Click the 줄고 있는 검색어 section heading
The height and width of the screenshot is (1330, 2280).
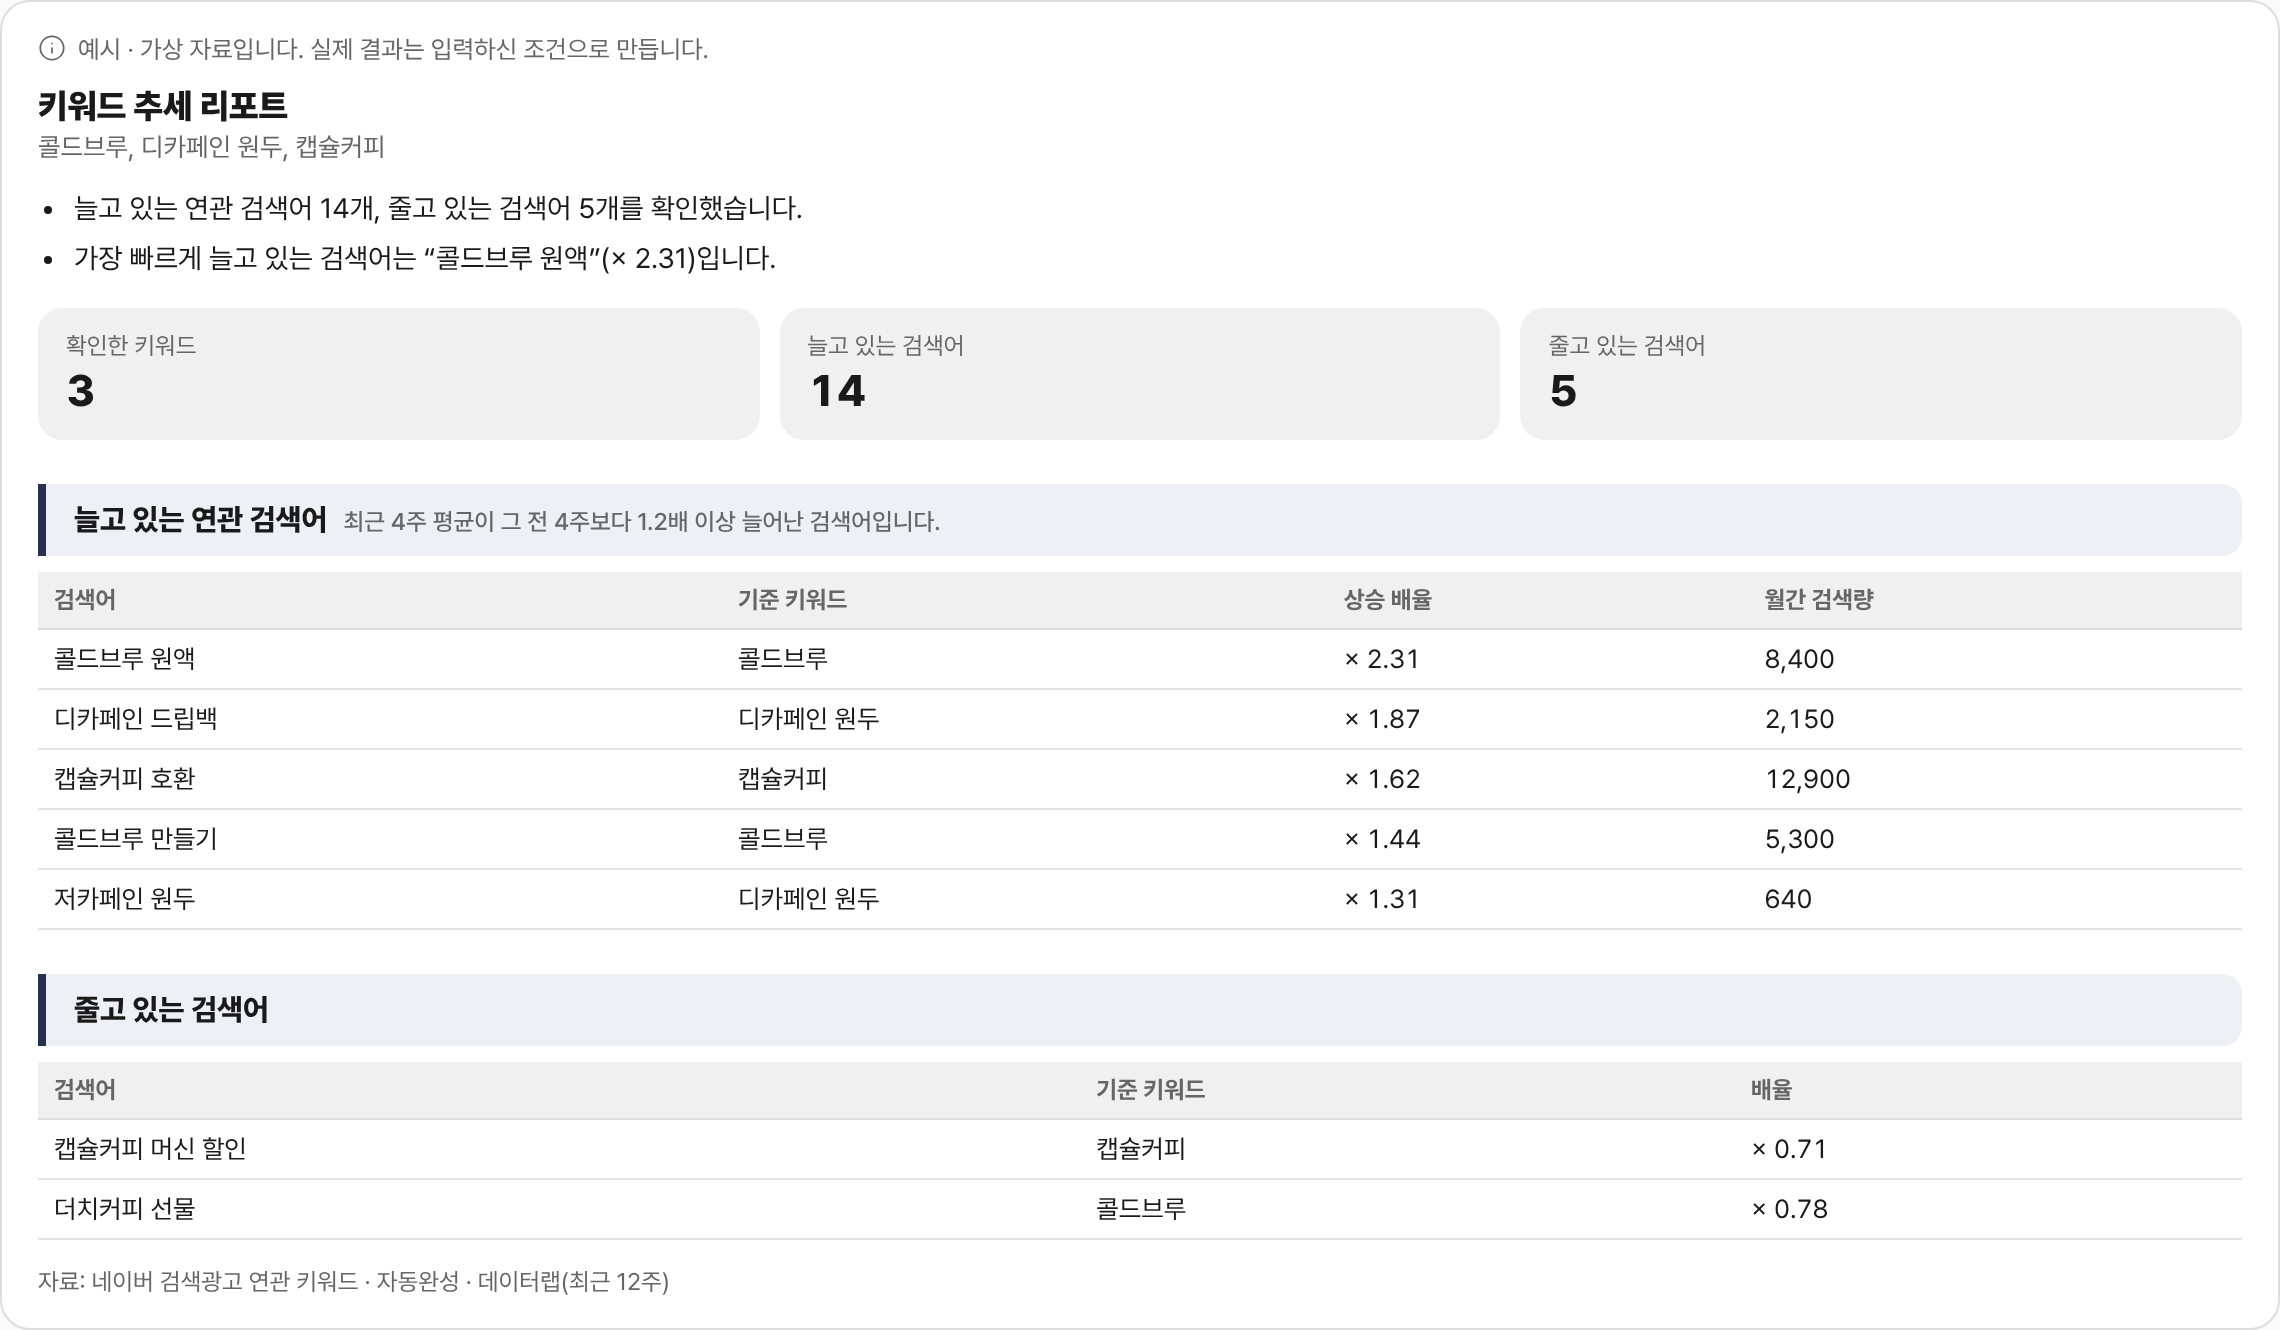coord(171,1010)
